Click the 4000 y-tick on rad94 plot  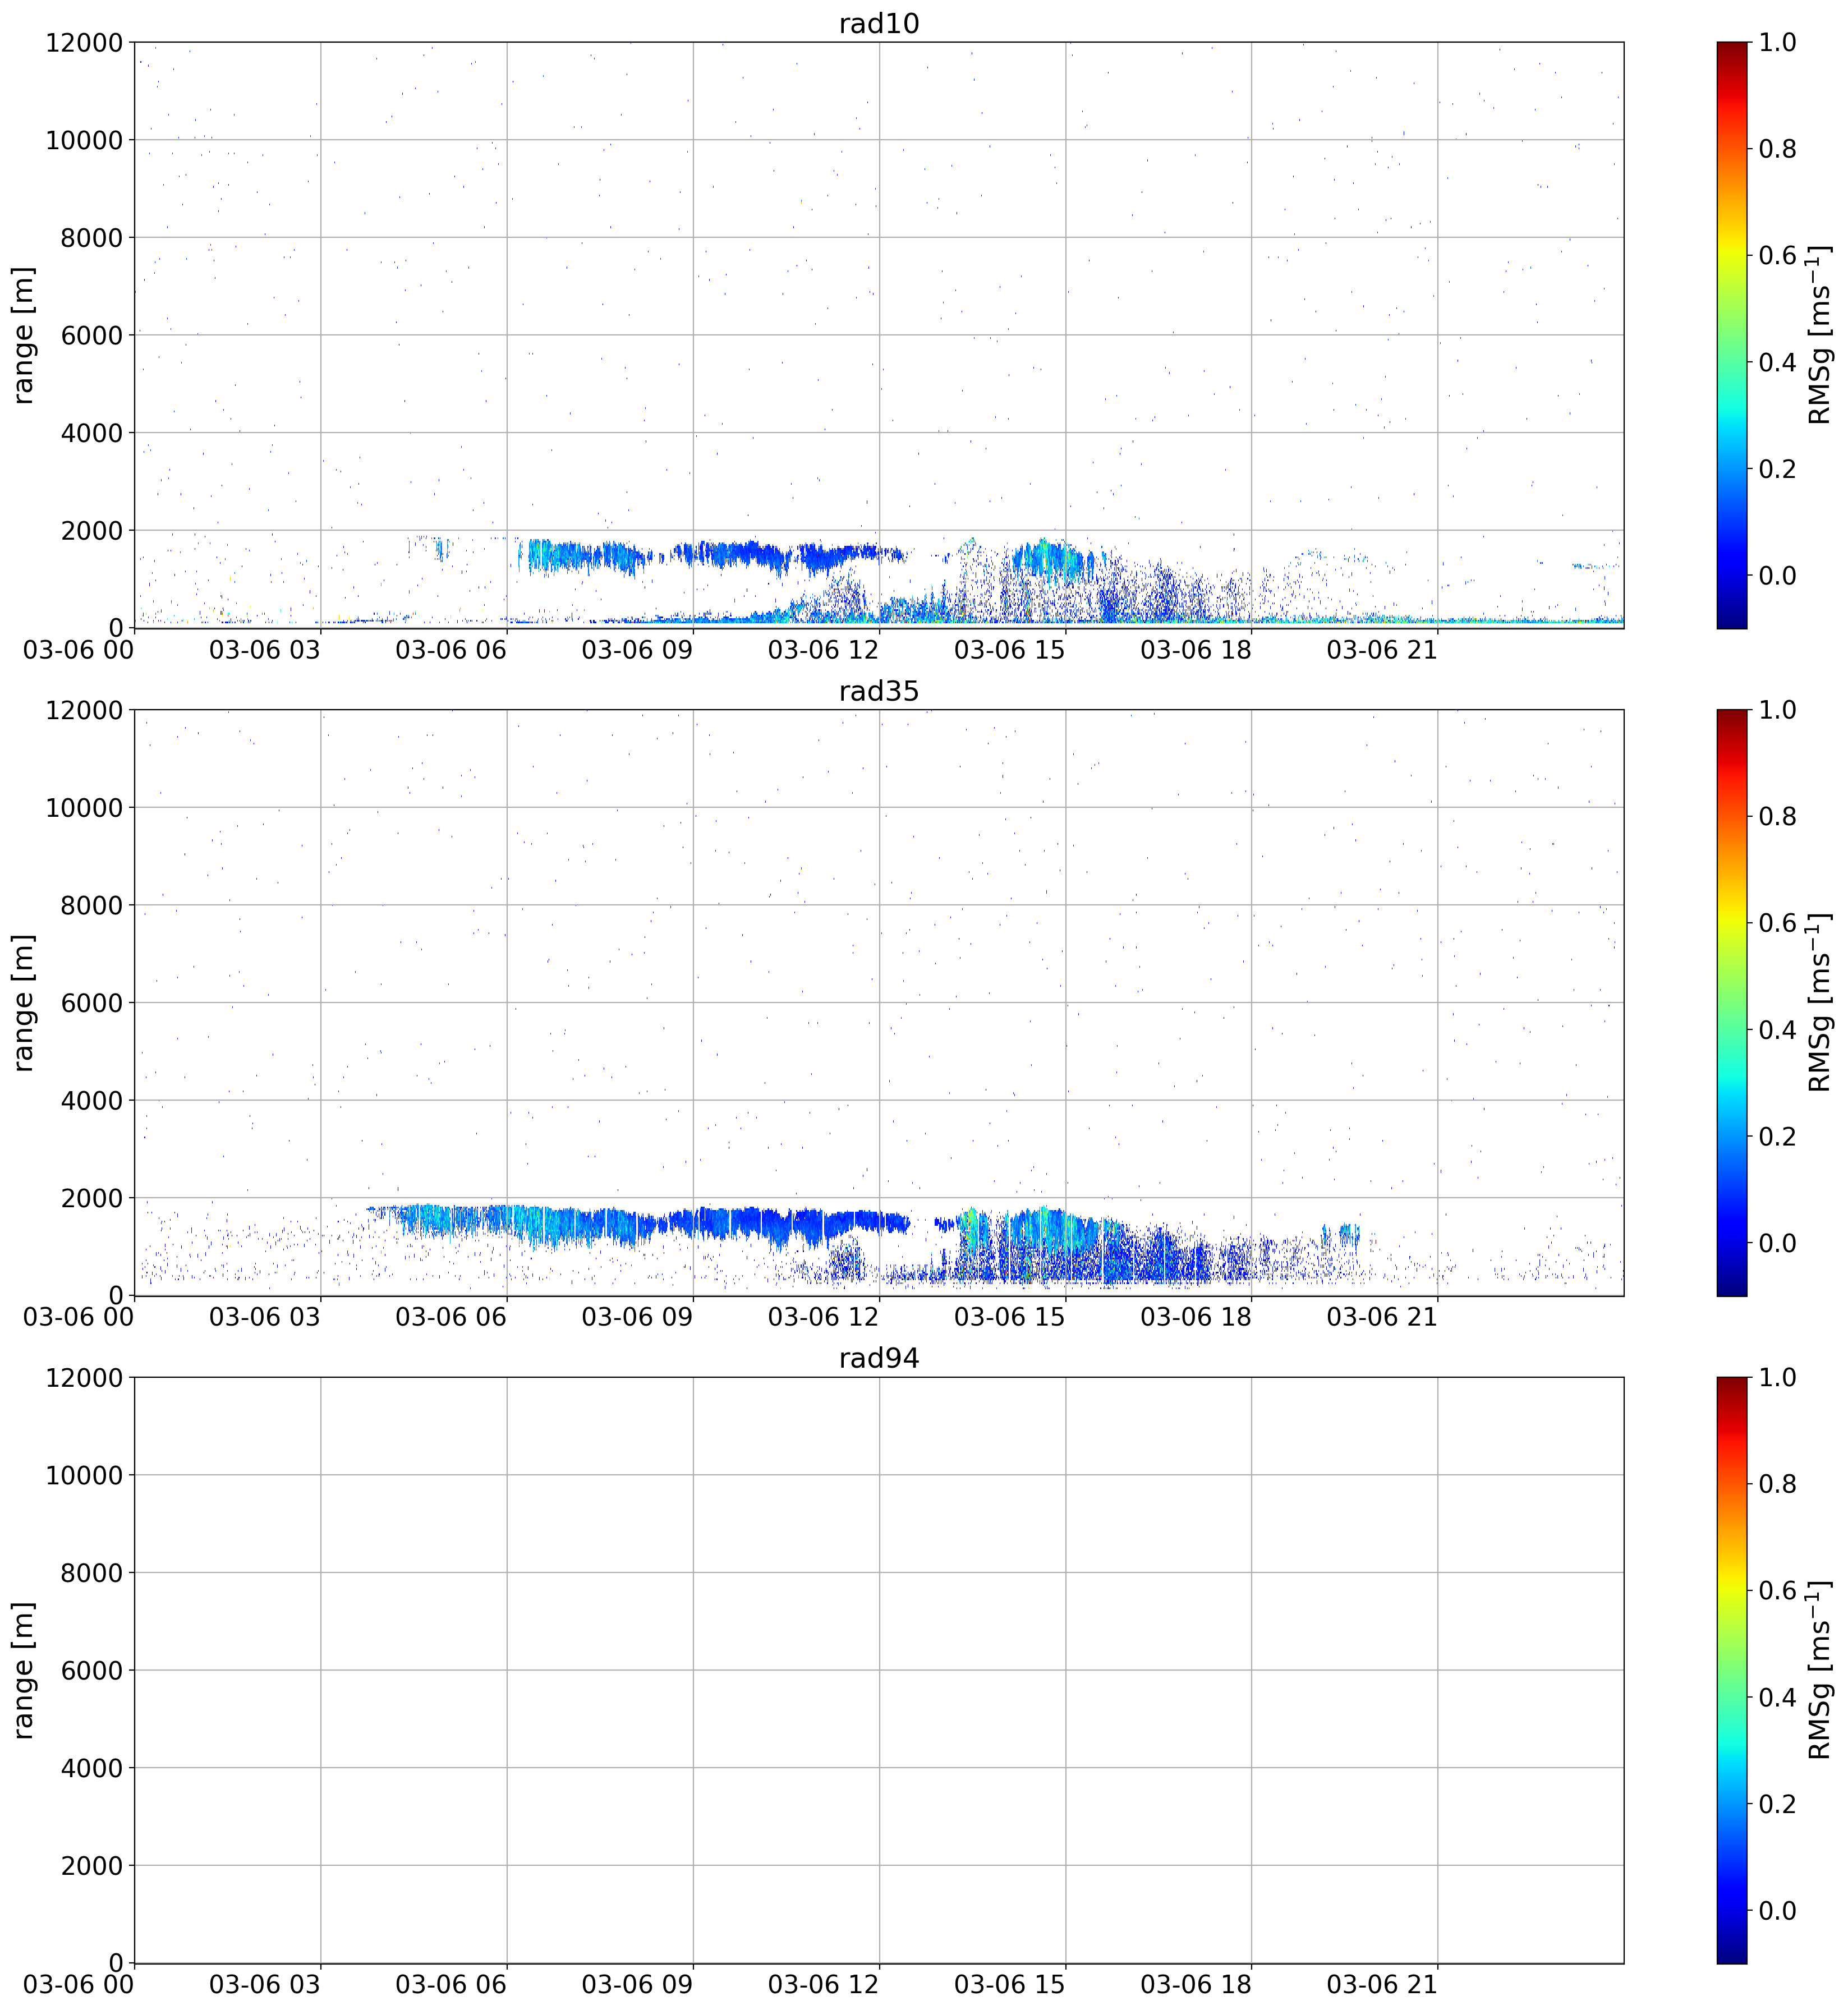(x=91, y=1768)
